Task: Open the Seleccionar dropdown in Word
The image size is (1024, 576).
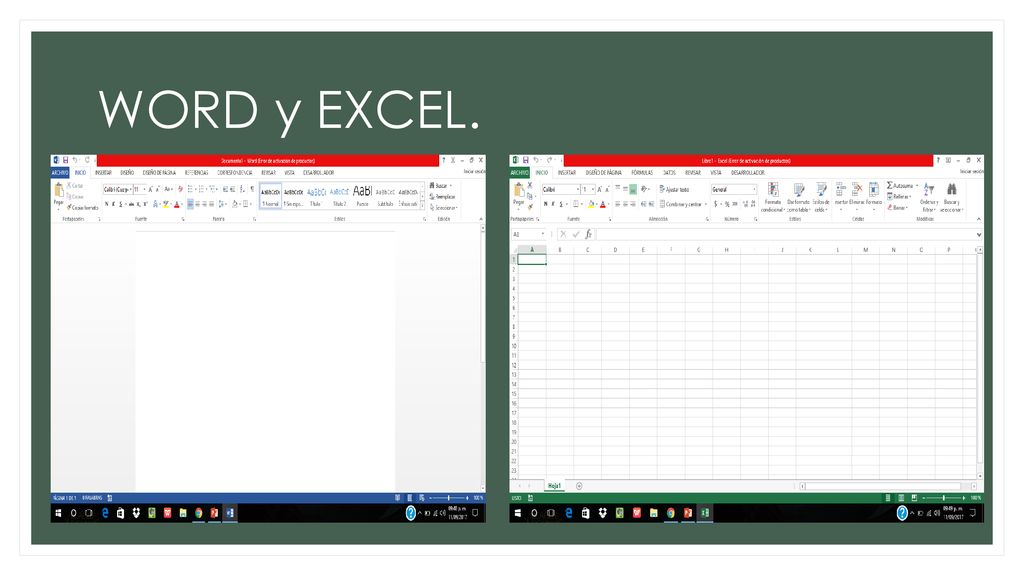Action: [444, 208]
